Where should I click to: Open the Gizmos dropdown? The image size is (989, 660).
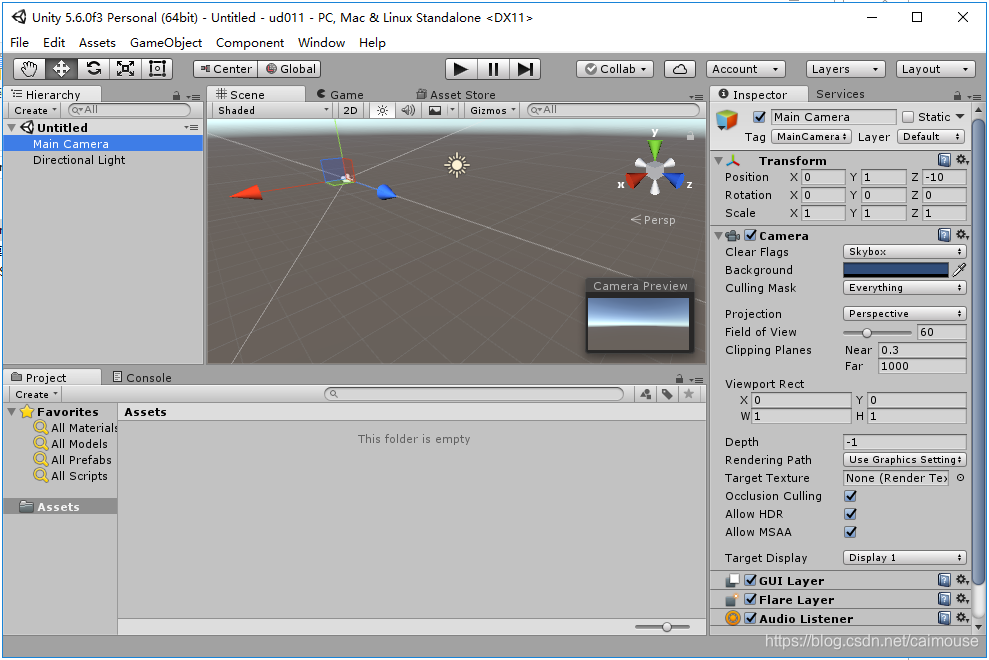click(x=493, y=110)
